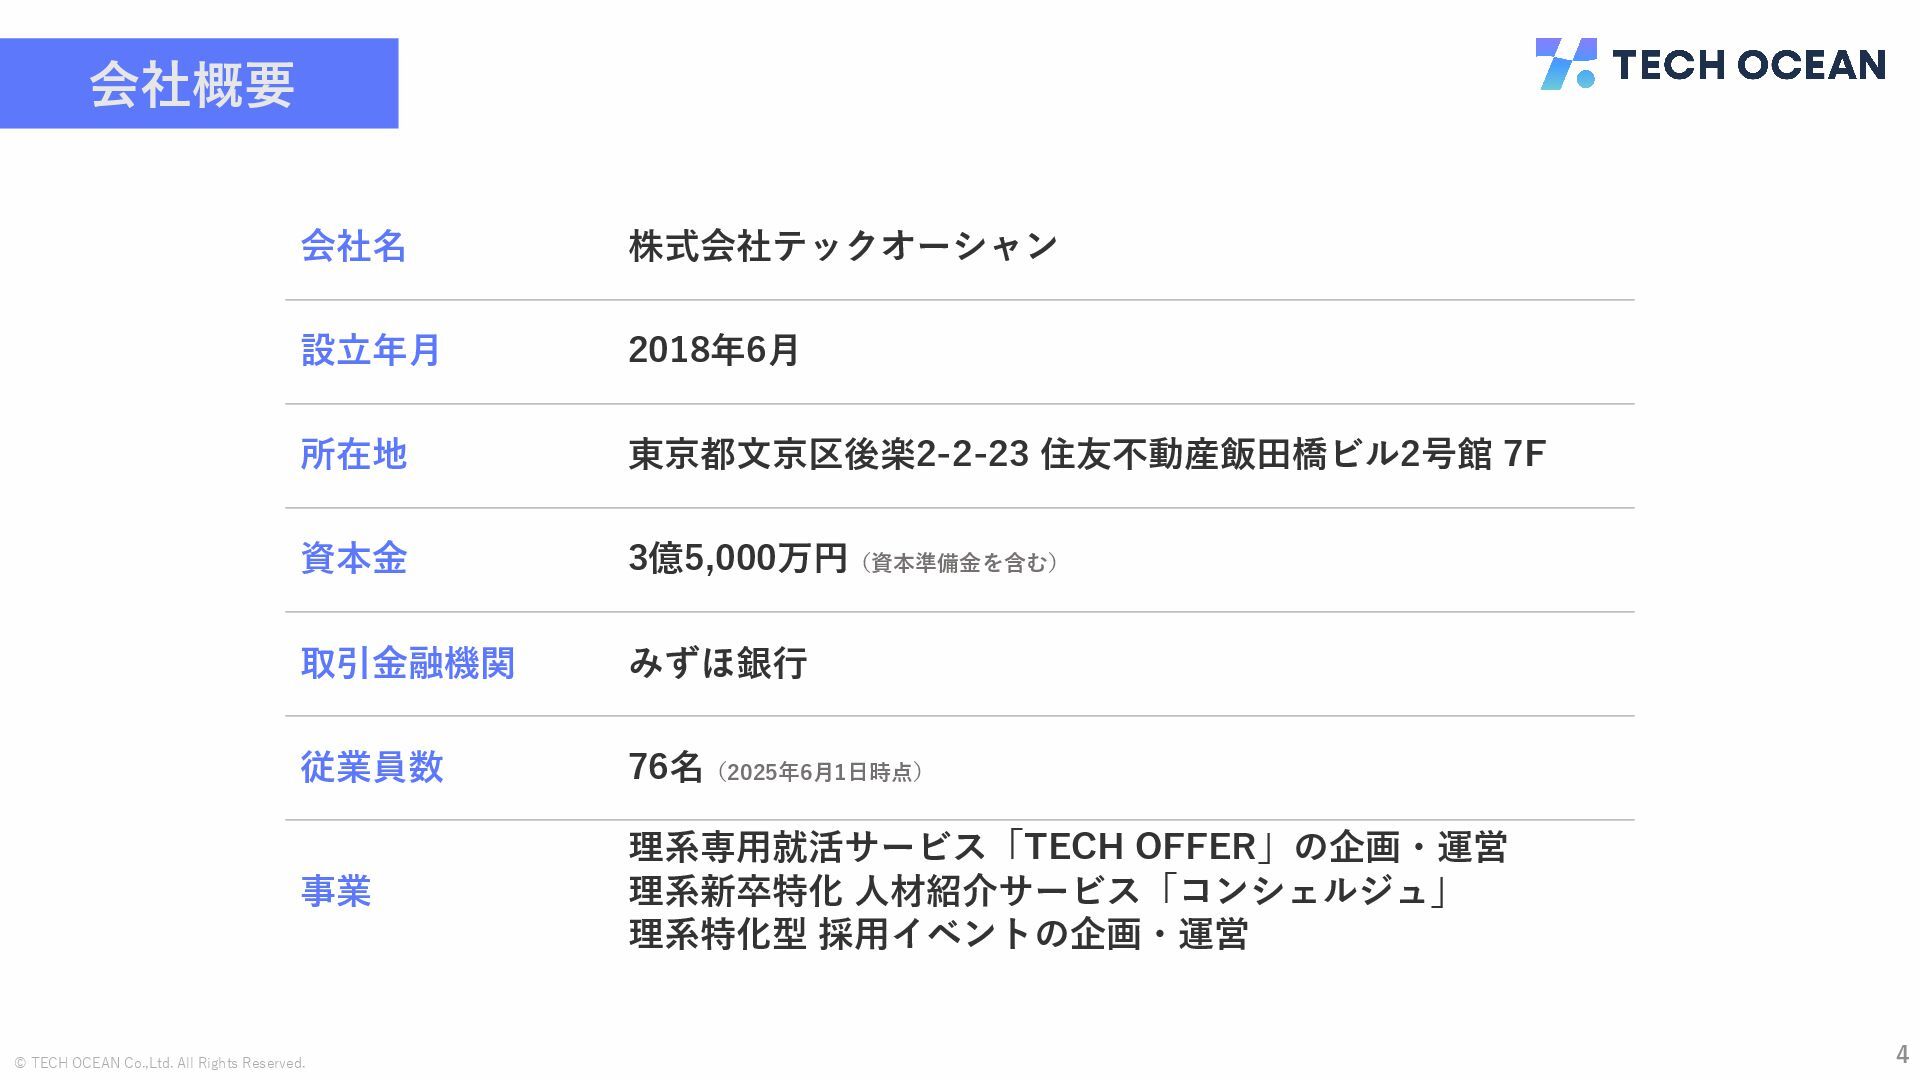Select the 会社概要 header banner
This screenshot has width=1920, height=1080.
pyautogui.click(x=199, y=83)
